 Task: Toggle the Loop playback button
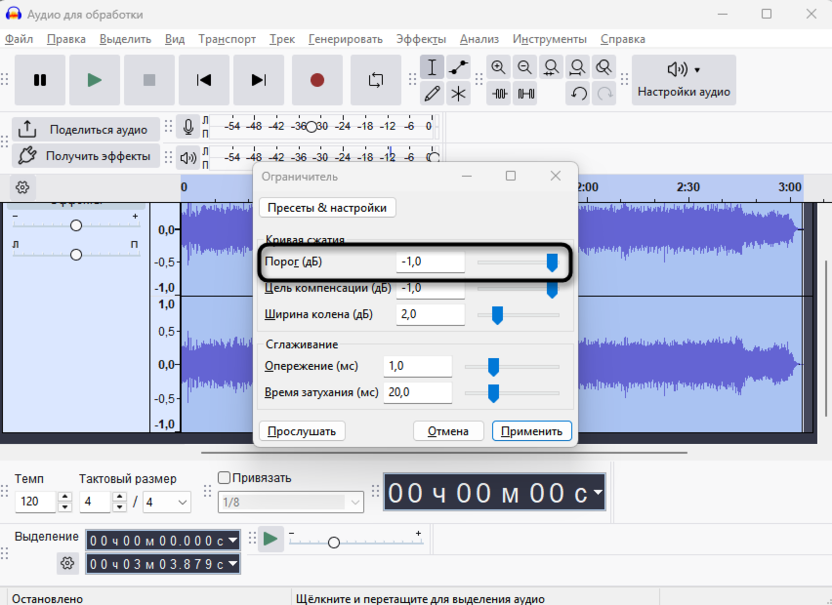point(374,80)
